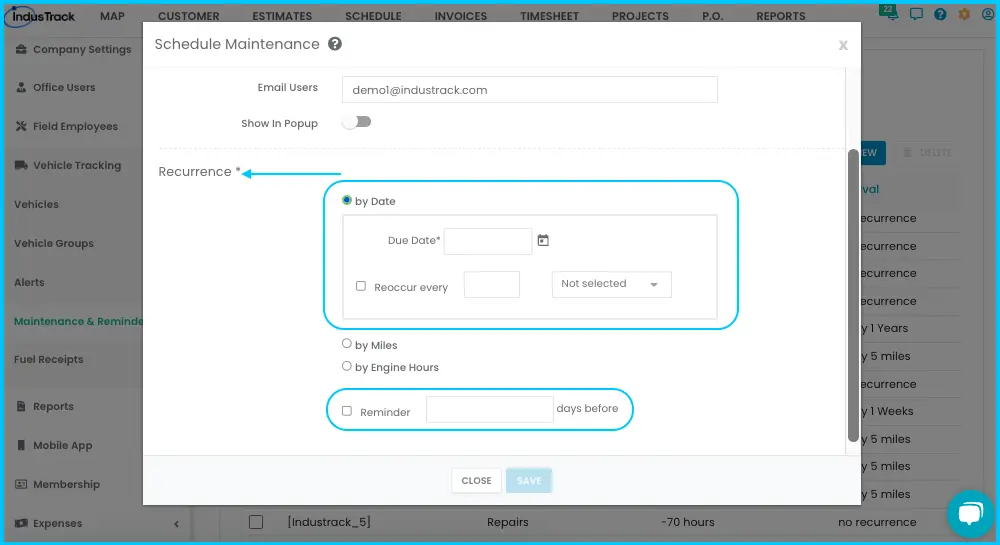Viewport: 1000px width, 545px height.
Task: Open the messages icon in top bar
Action: 916,14
